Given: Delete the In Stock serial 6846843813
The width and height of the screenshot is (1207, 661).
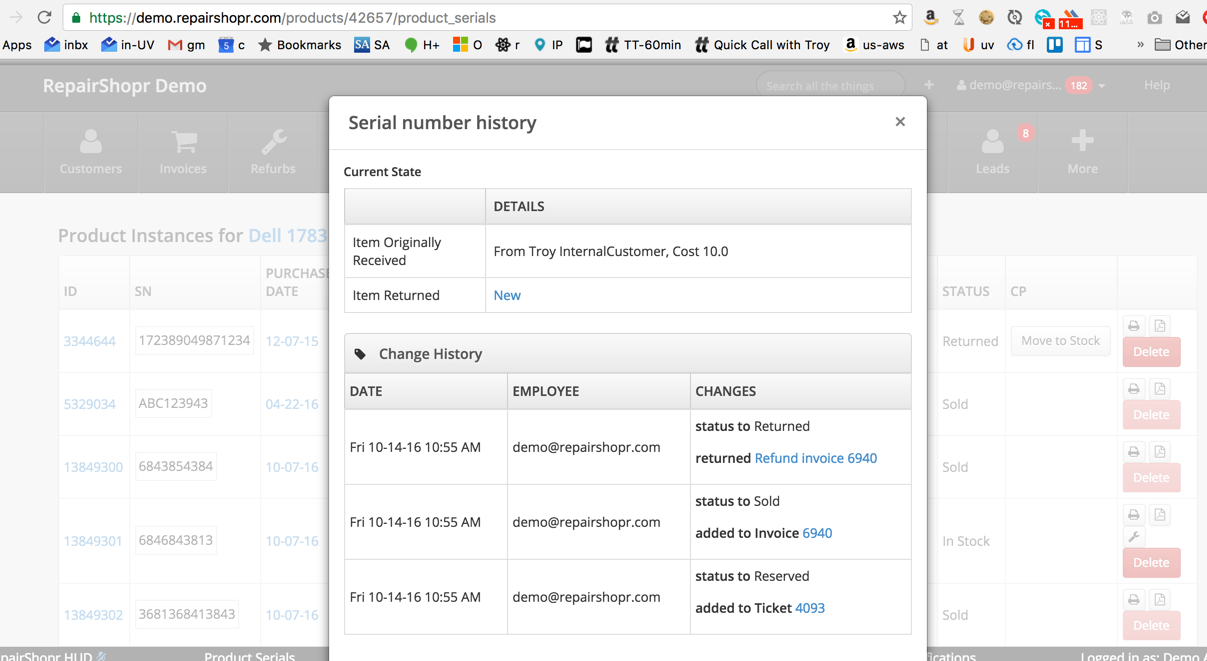Looking at the screenshot, I should pyautogui.click(x=1151, y=563).
